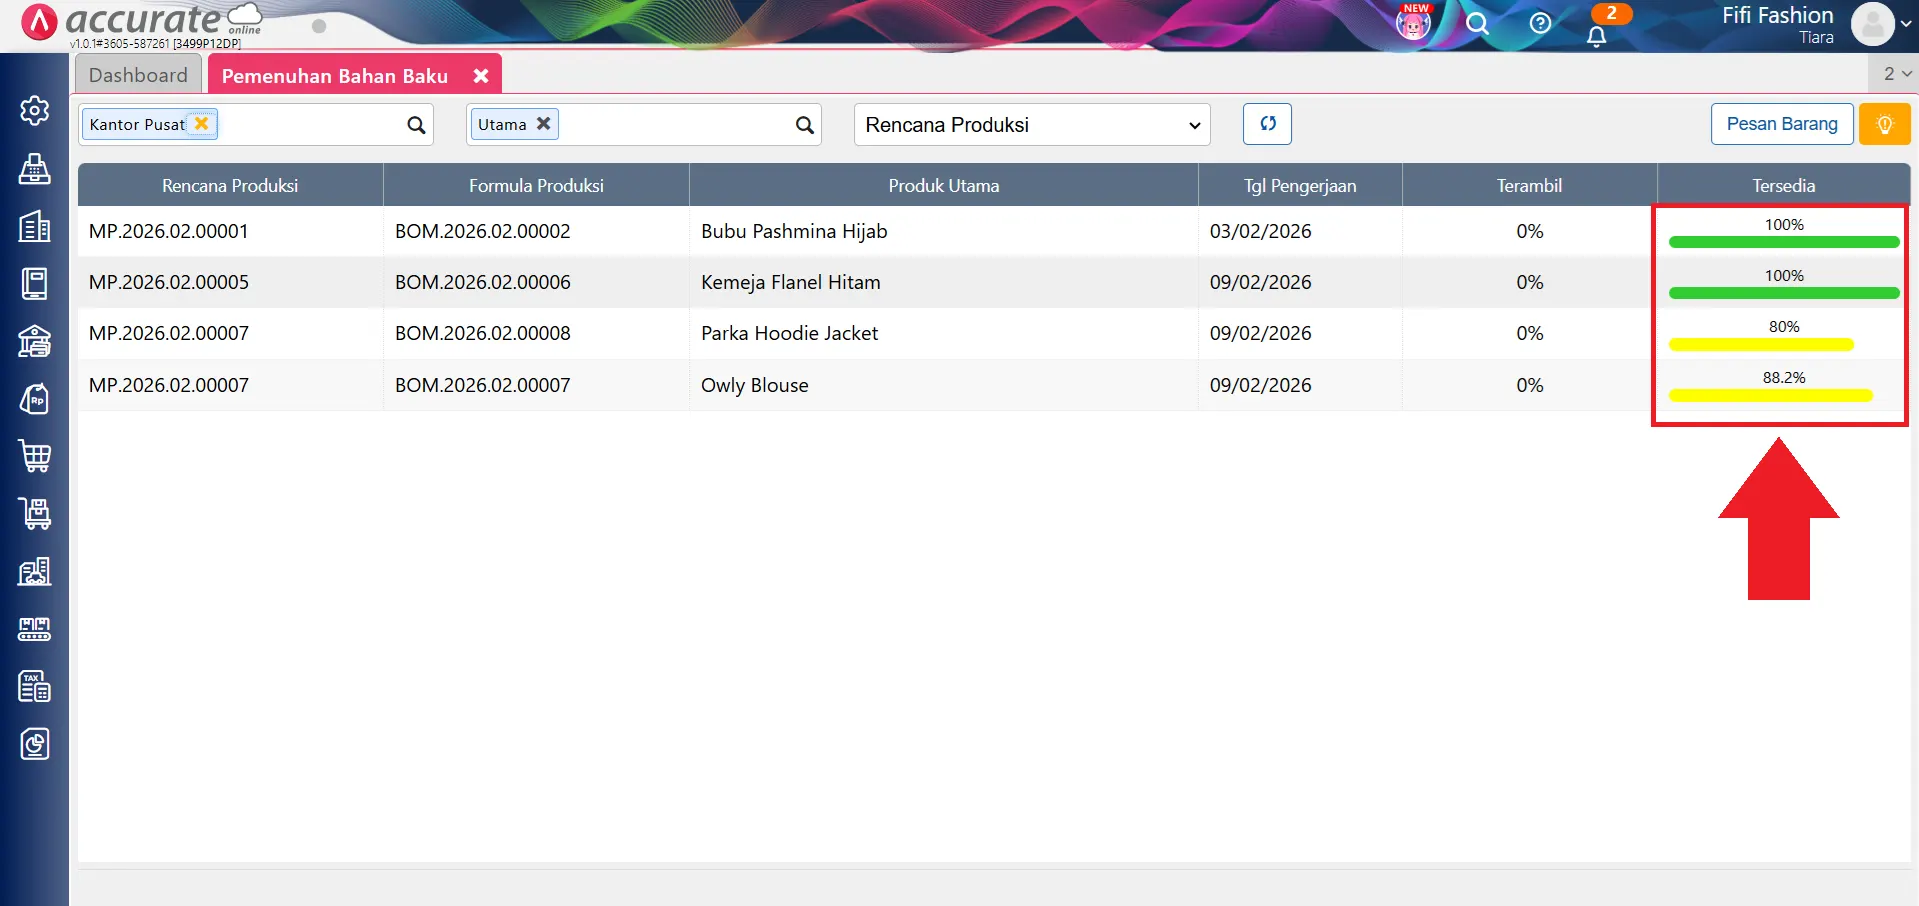Click the orange lightbulb tips button
The image size is (1919, 906).
coord(1884,124)
